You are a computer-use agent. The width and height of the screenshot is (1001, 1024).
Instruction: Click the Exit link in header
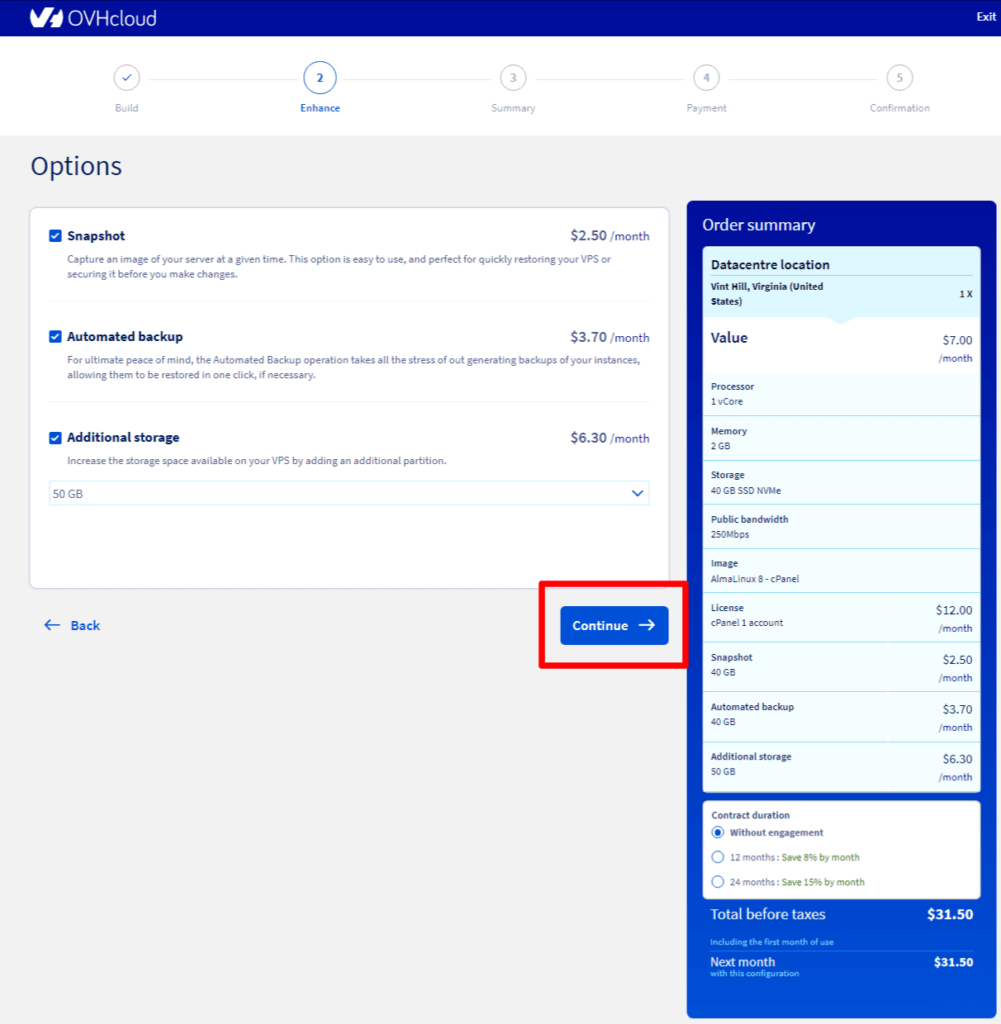[985, 17]
